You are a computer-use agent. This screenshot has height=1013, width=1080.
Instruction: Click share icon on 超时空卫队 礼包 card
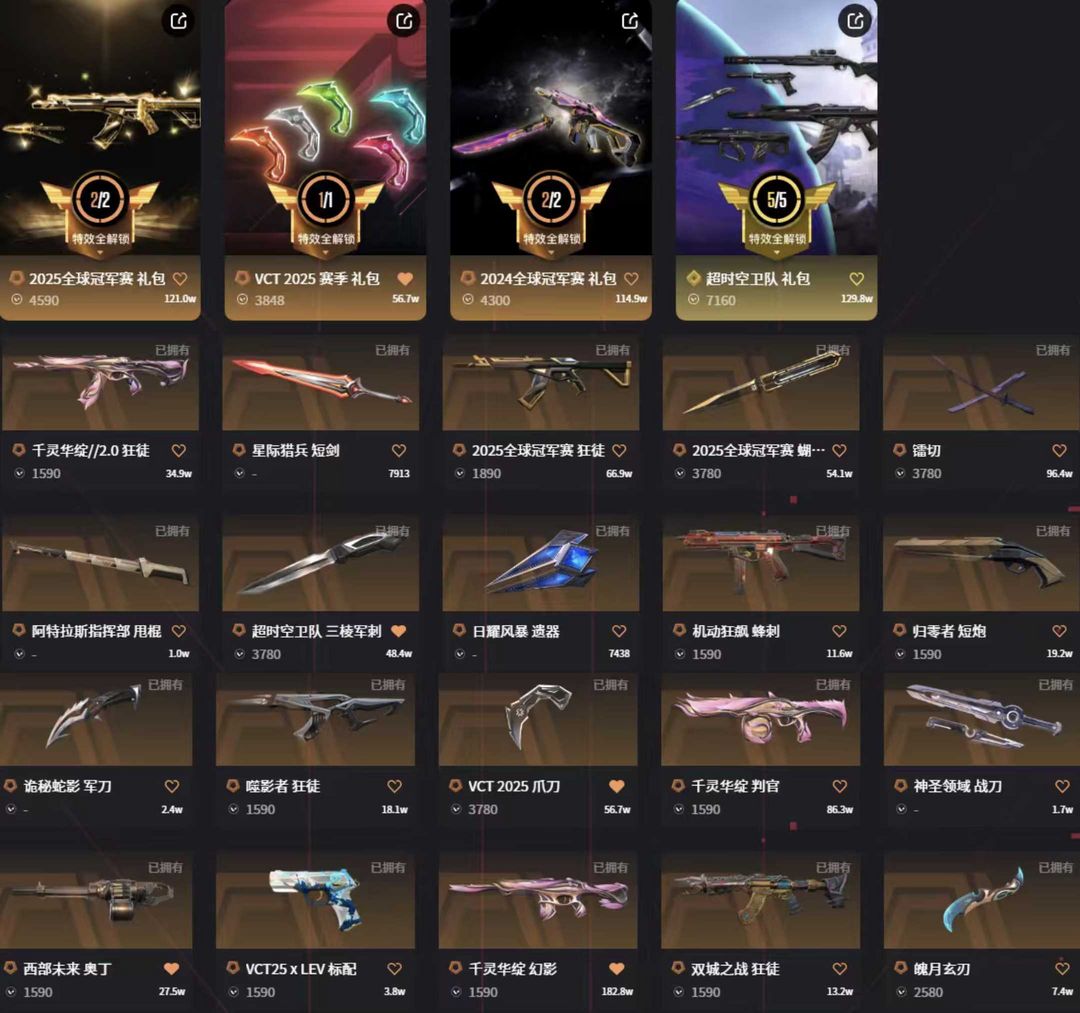[x=855, y=21]
